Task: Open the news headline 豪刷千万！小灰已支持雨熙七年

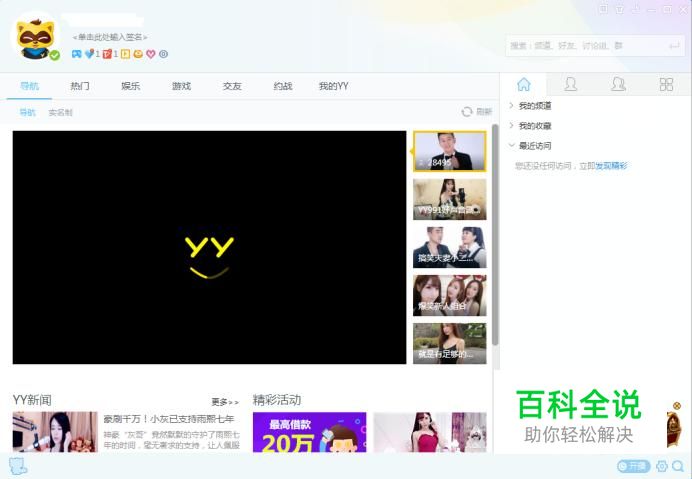Action: [169, 419]
